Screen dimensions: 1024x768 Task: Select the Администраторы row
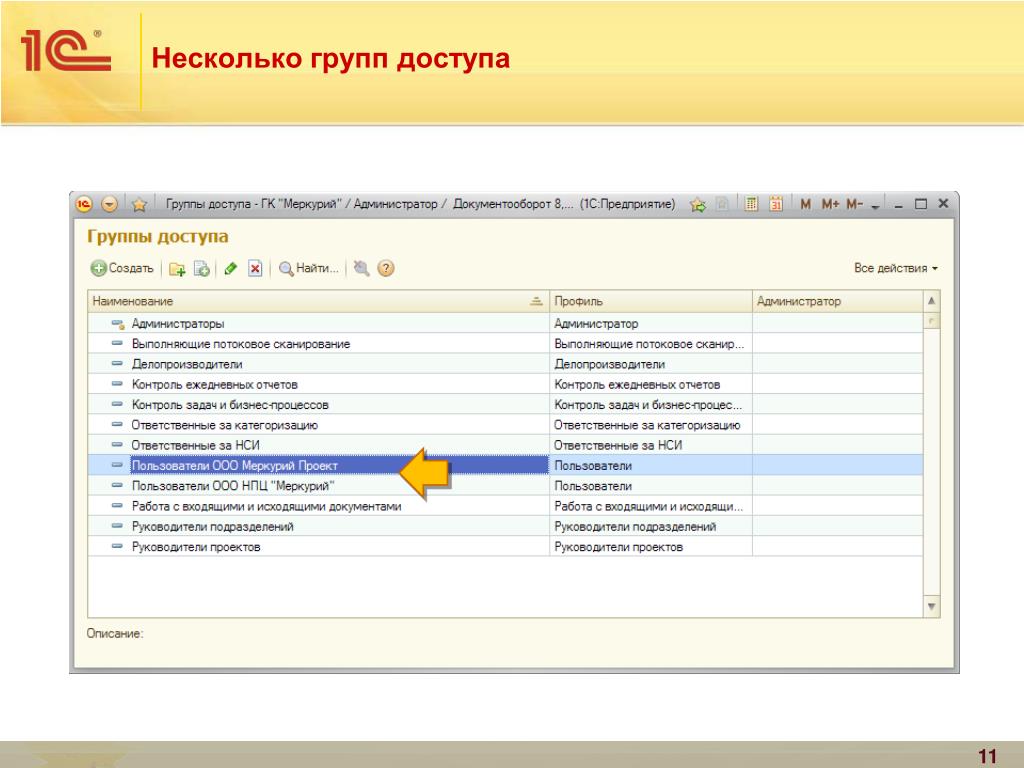(x=505, y=323)
